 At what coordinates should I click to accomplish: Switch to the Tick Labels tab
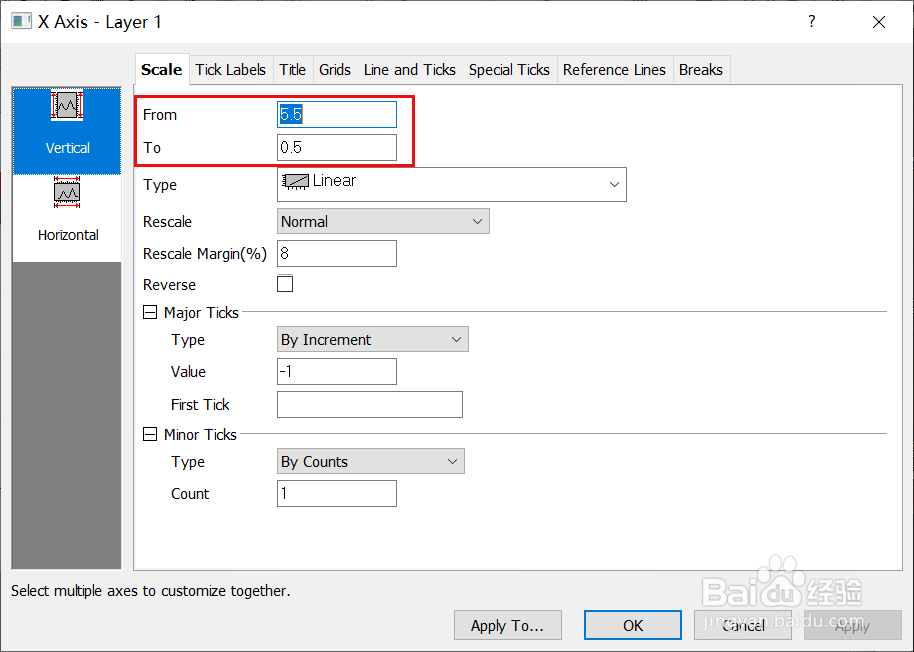coord(231,70)
